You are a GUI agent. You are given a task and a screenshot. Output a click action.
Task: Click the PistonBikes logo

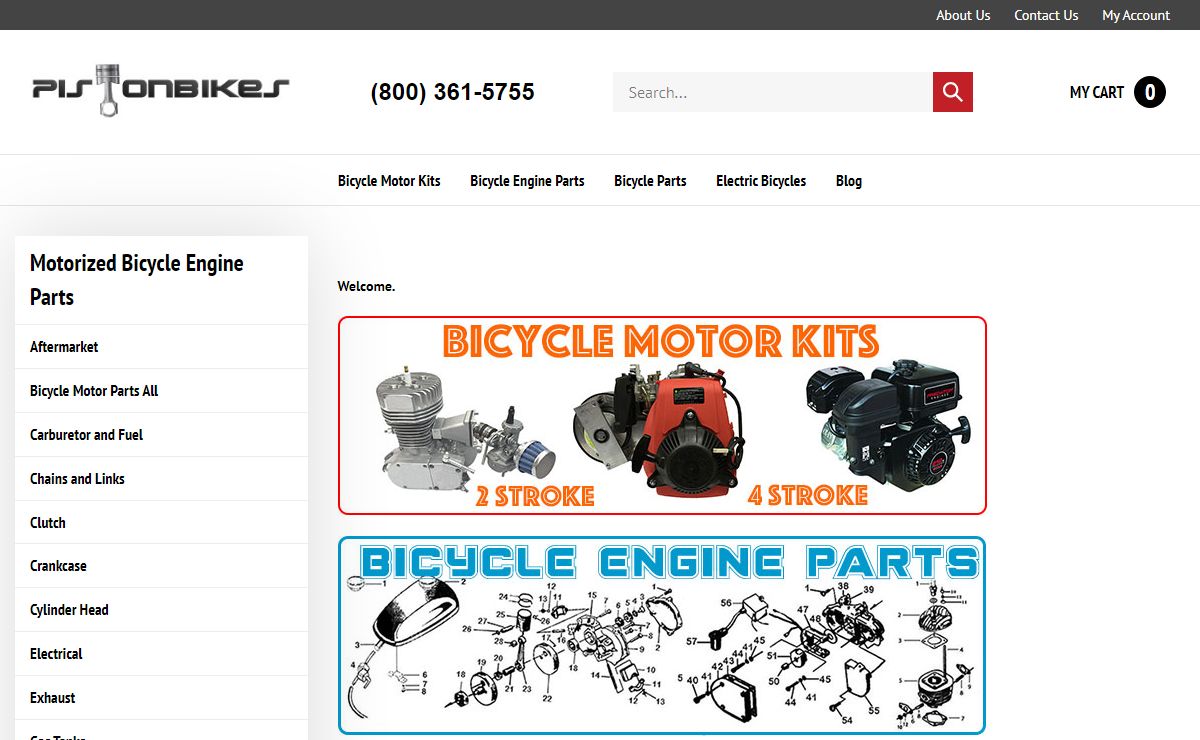[x=161, y=90]
